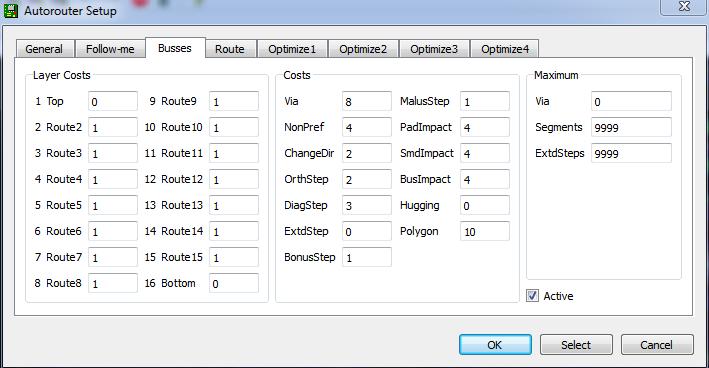Select the Route tab
The width and height of the screenshot is (709, 368).
(230, 49)
